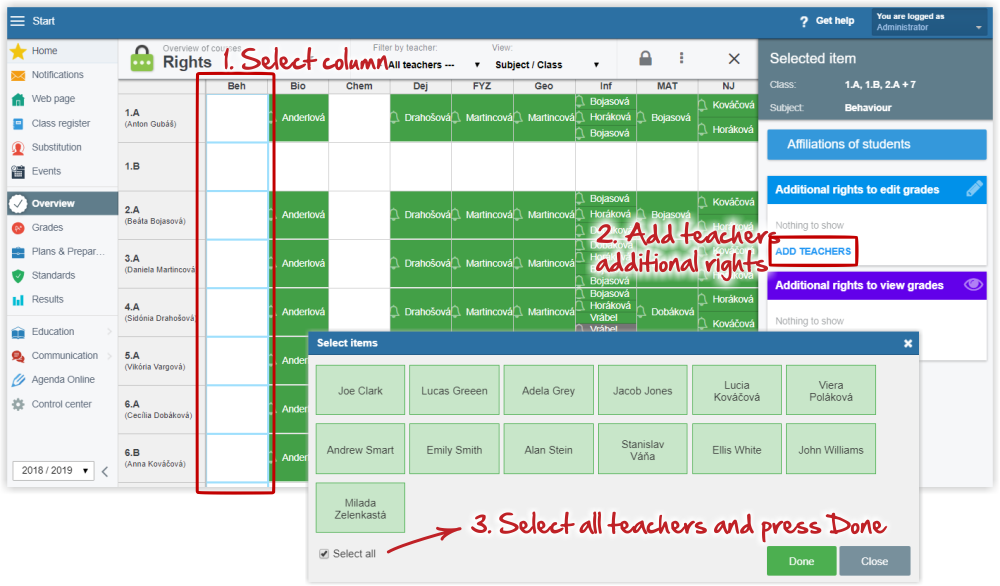Open the Filter by teacher dropdown
The image size is (1000, 586).
433,65
